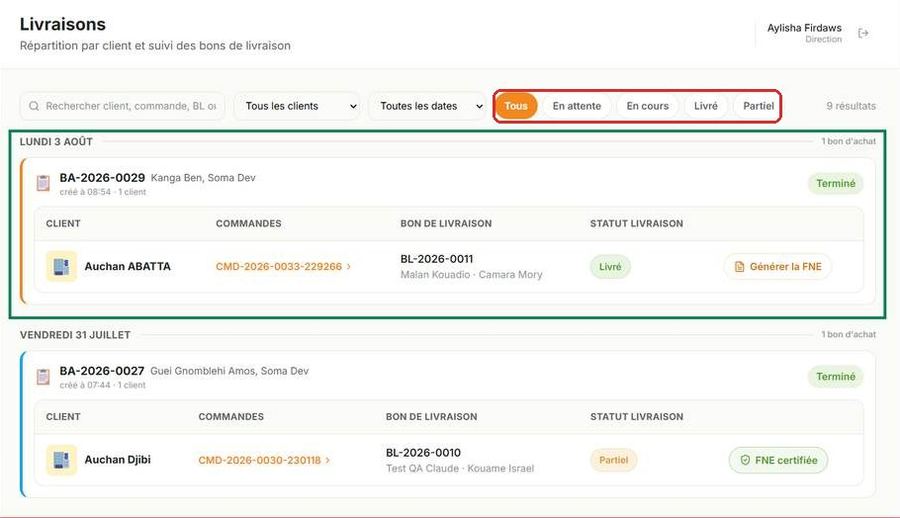Open order CMD-2026-0033-229266
Viewport: 900px width, 518px height.
tap(283, 266)
